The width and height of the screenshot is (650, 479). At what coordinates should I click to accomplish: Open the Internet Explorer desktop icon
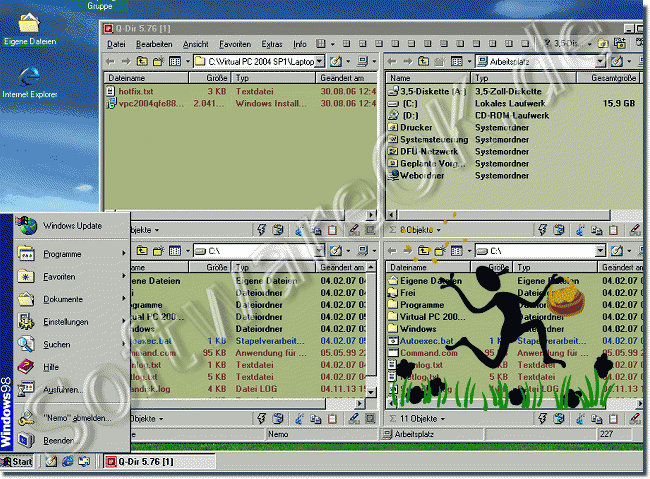[29, 82]
